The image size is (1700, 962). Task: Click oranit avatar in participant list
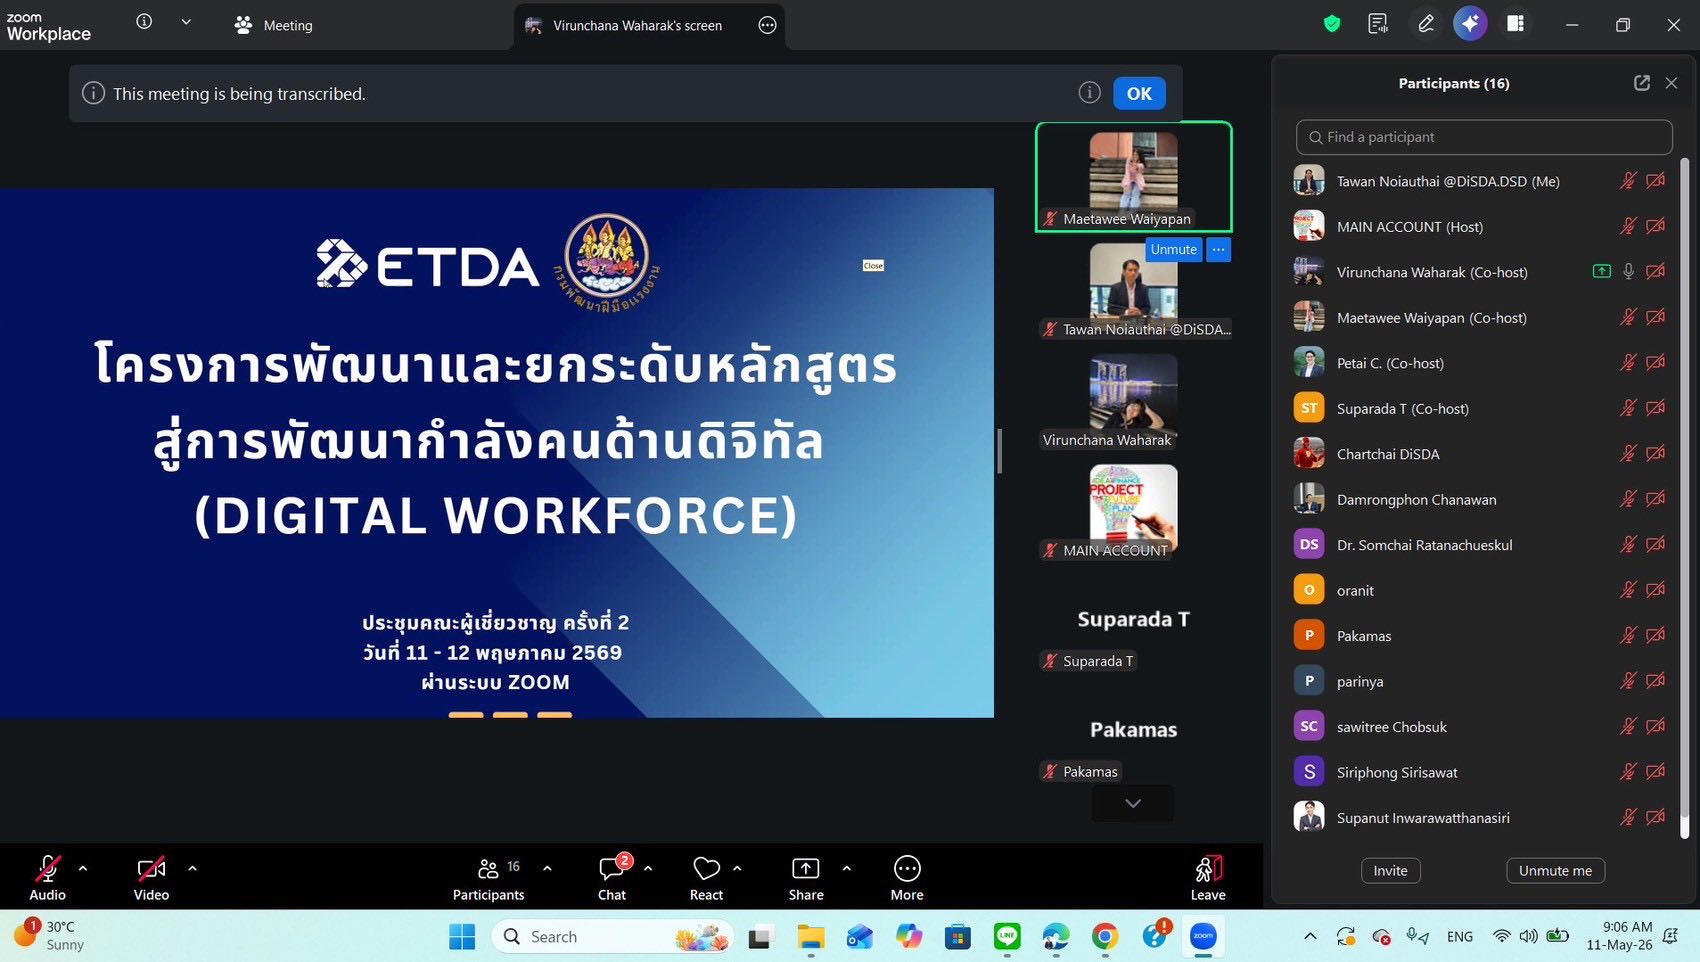[x=1309, y=590]
